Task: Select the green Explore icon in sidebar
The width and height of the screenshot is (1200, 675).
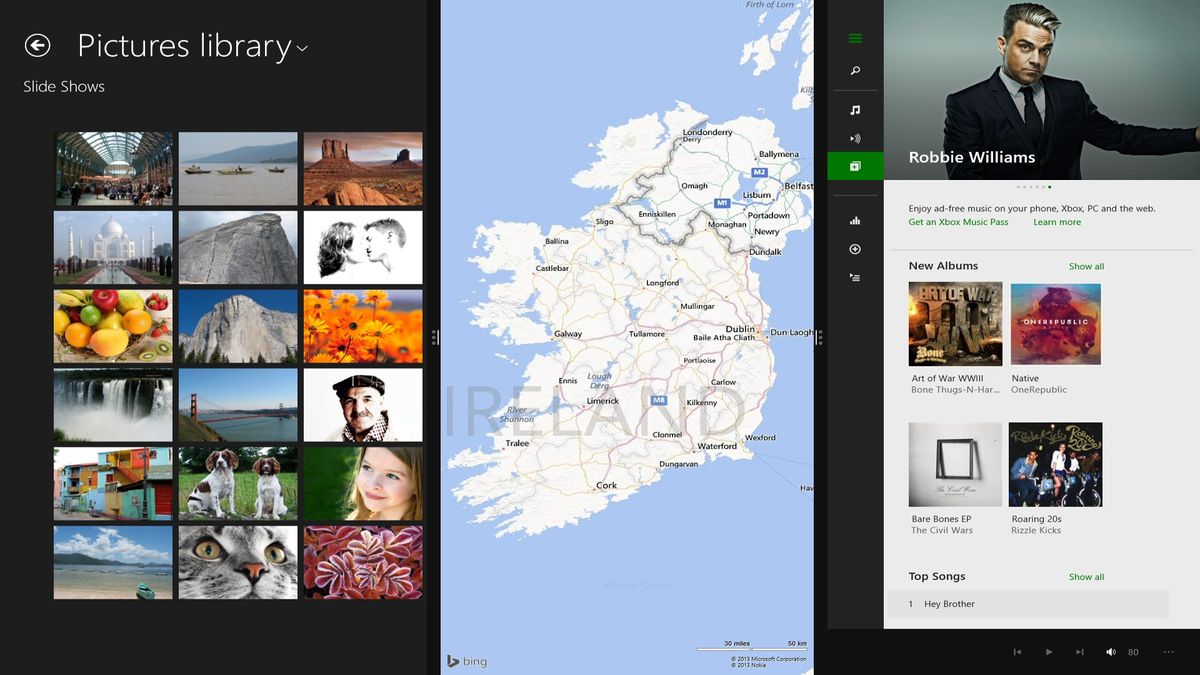Action: click(x=855, y=165)
